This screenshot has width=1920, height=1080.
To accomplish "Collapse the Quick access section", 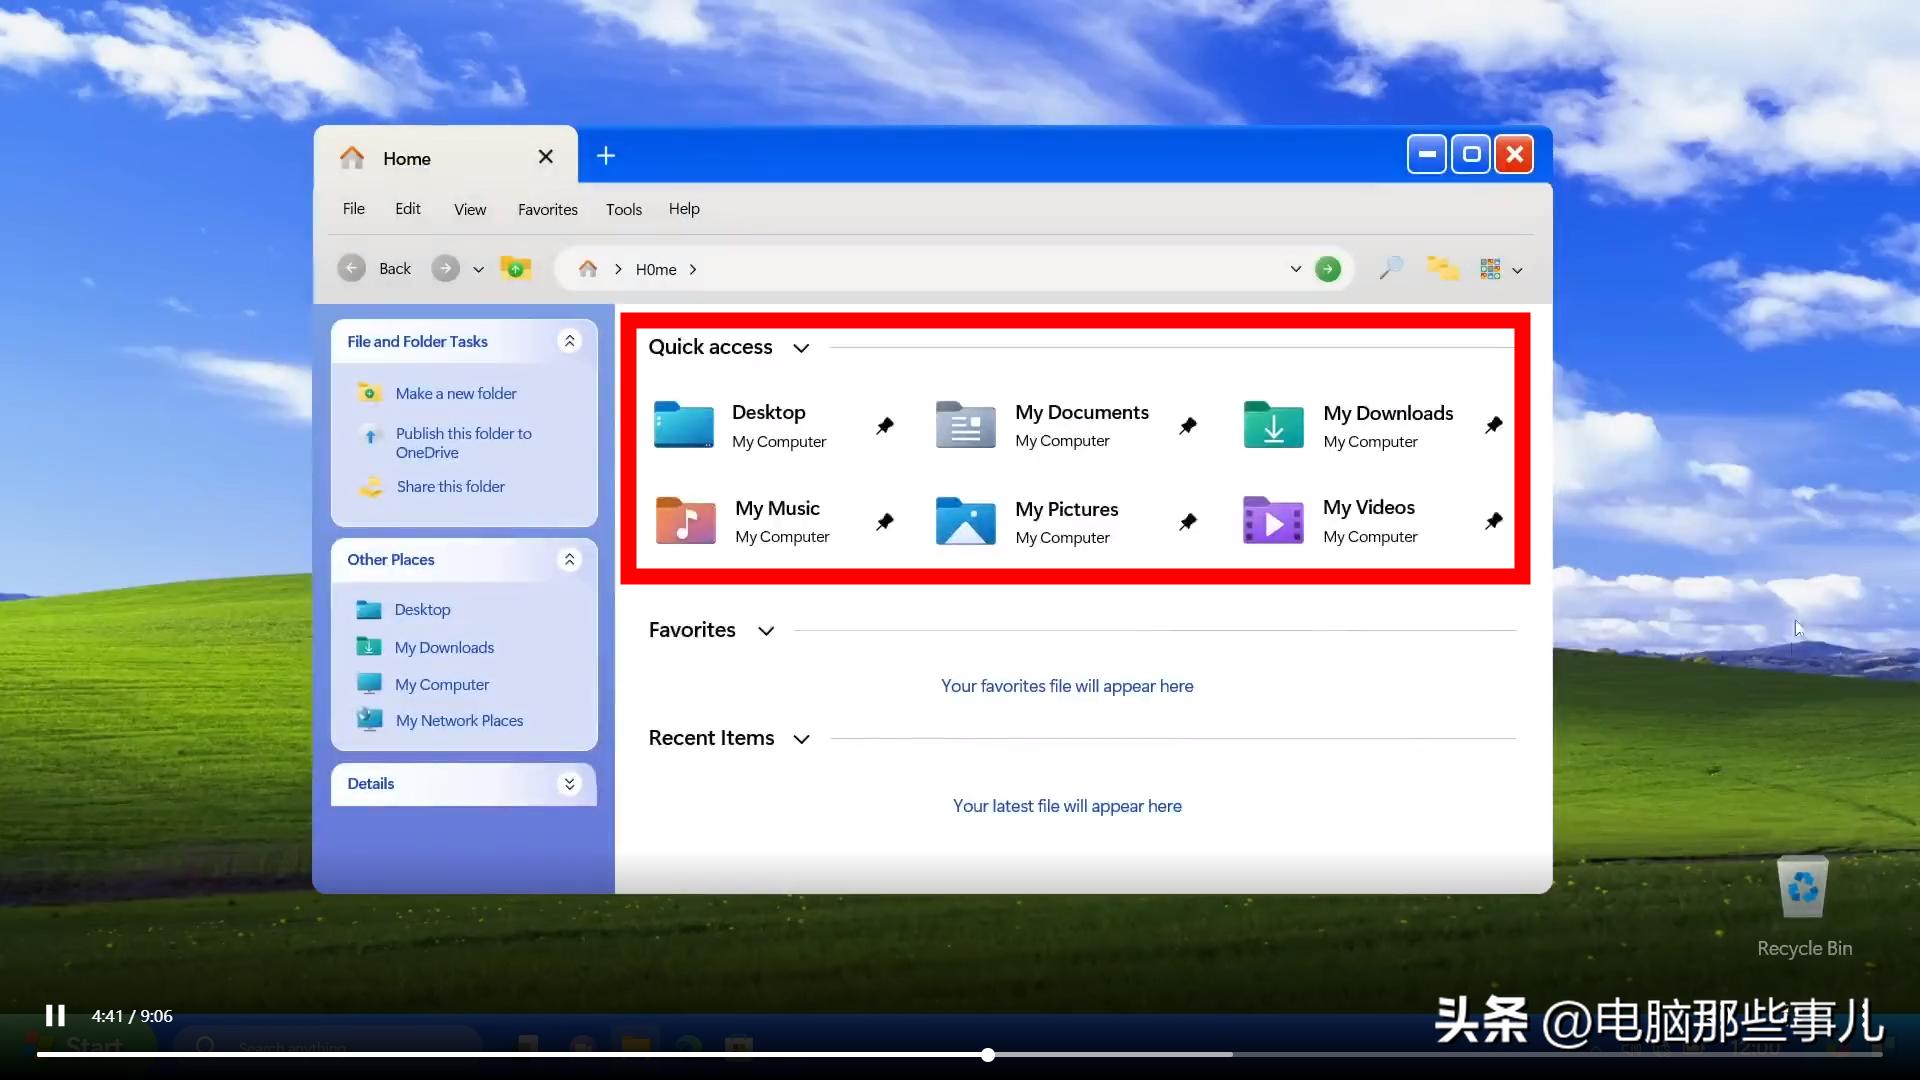I will pyautogui.click(x=801, y=347).
